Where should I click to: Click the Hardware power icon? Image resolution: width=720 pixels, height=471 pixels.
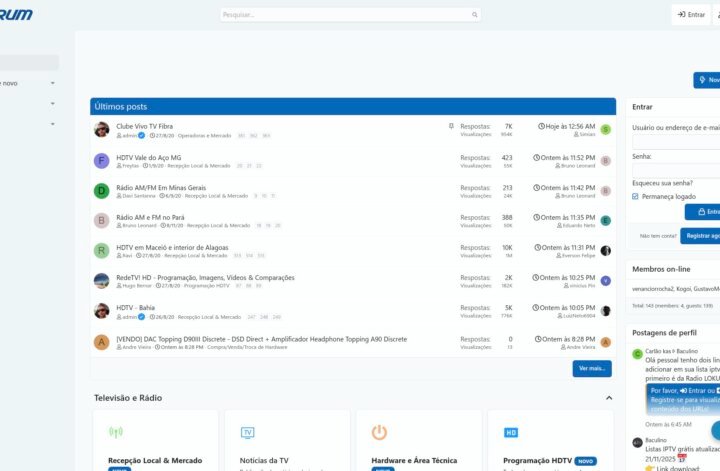tap(379, 432)
